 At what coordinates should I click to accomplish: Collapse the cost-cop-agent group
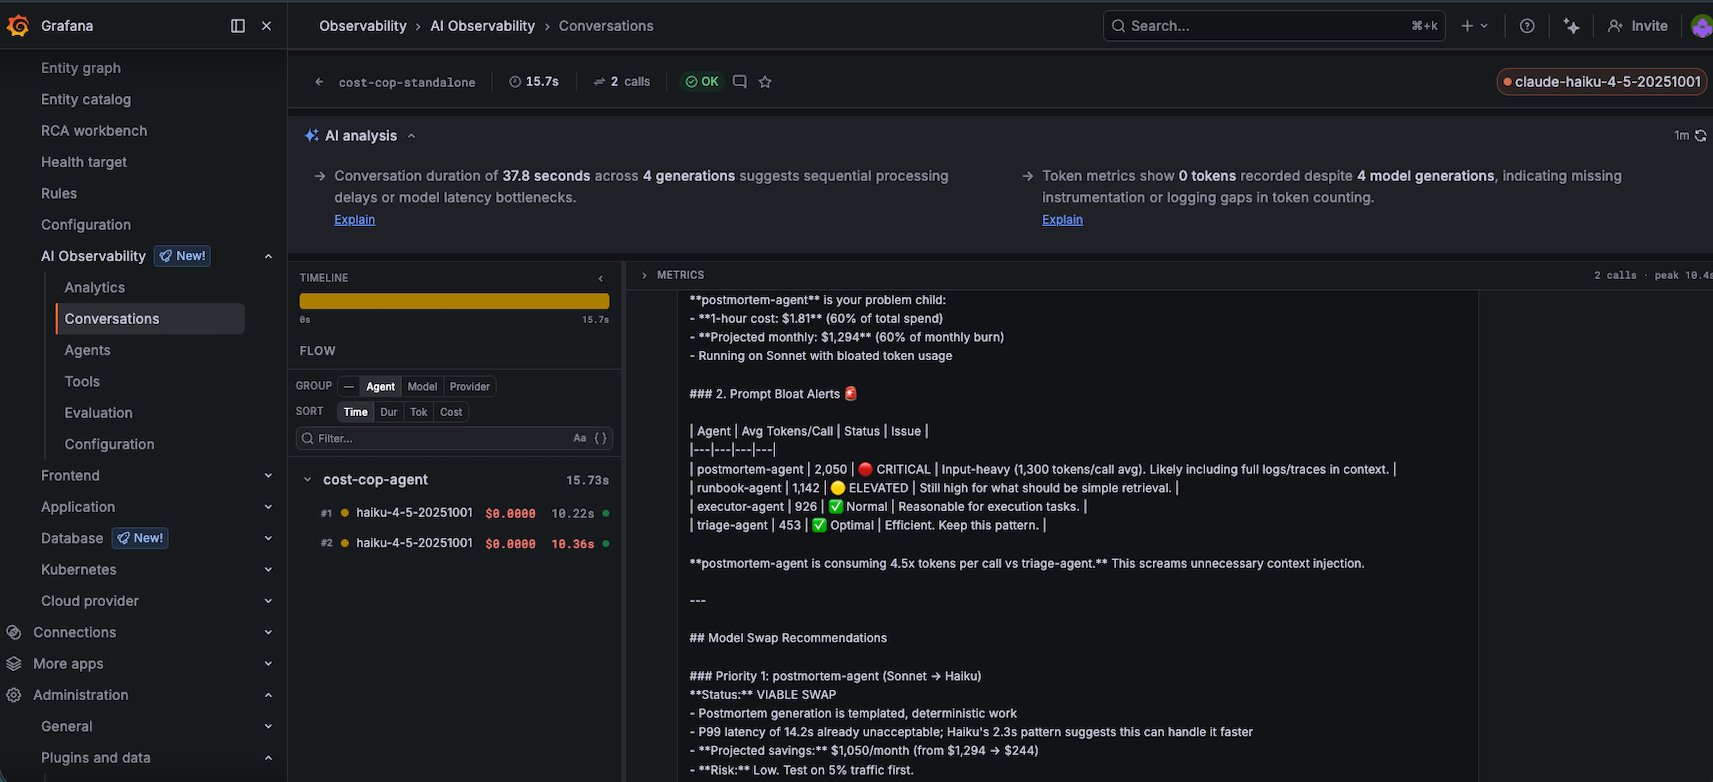(x=308, y=480)
